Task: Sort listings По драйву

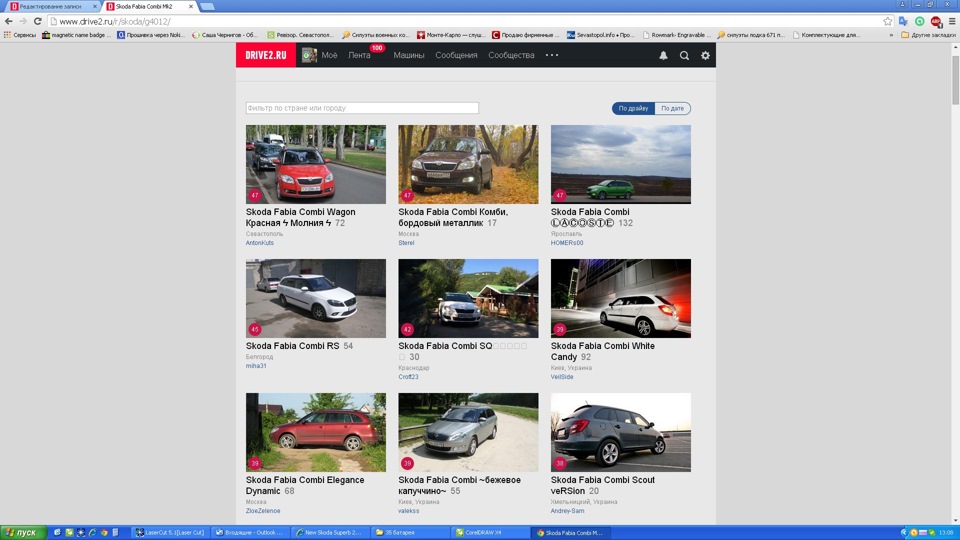Action: [x=633, y=108]
